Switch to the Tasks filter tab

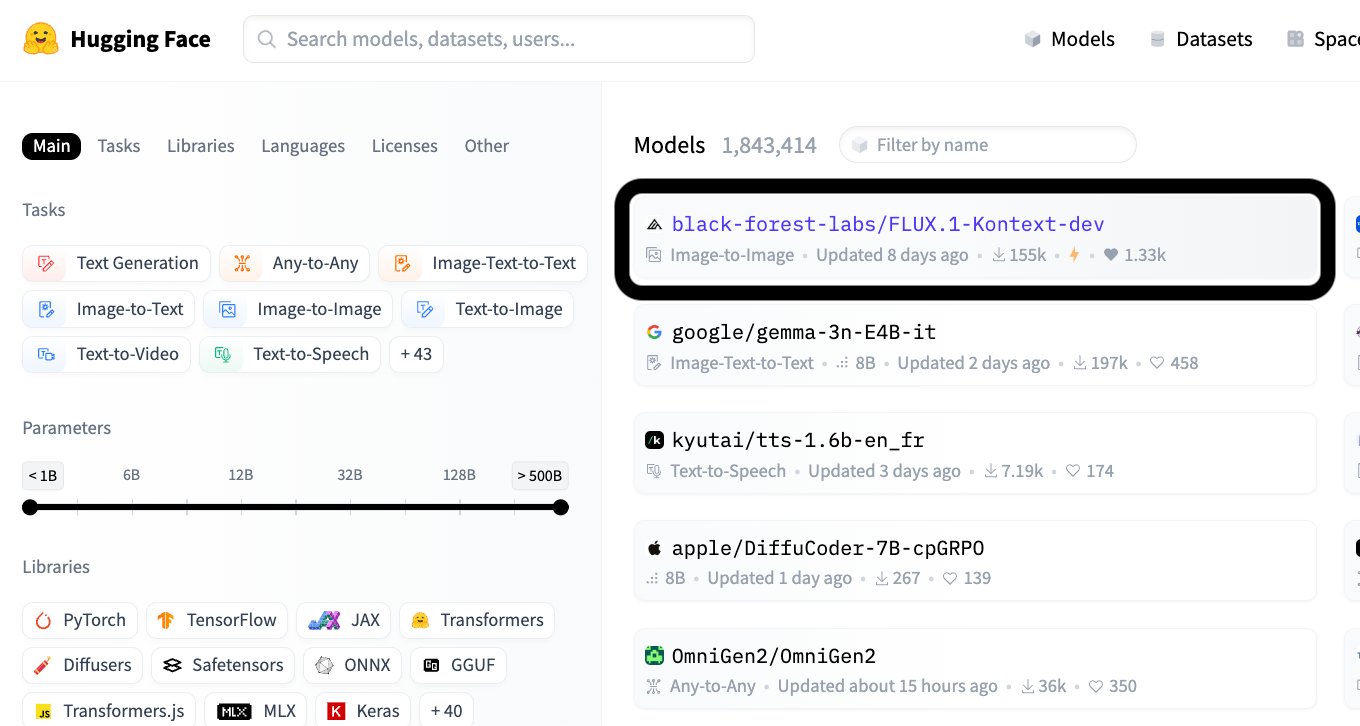(x=119, y=146)
